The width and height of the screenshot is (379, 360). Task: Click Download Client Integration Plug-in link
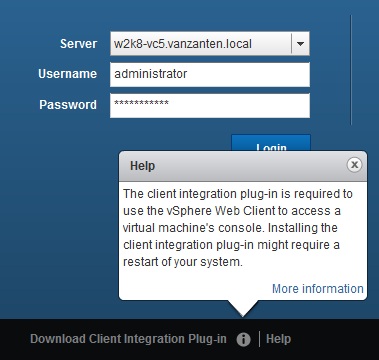(128, 339)
